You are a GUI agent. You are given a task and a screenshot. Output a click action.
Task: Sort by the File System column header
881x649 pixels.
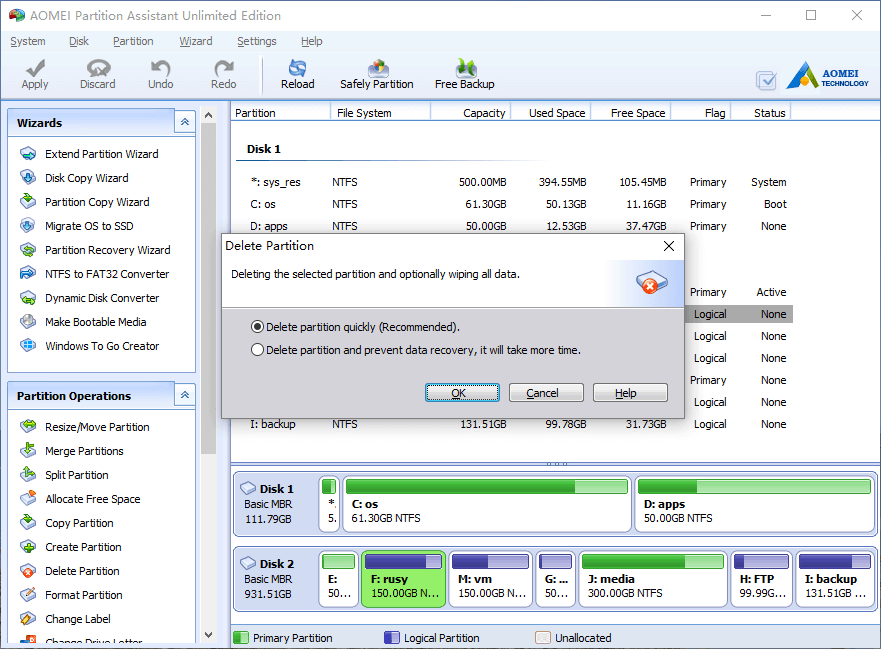[380, 113]
